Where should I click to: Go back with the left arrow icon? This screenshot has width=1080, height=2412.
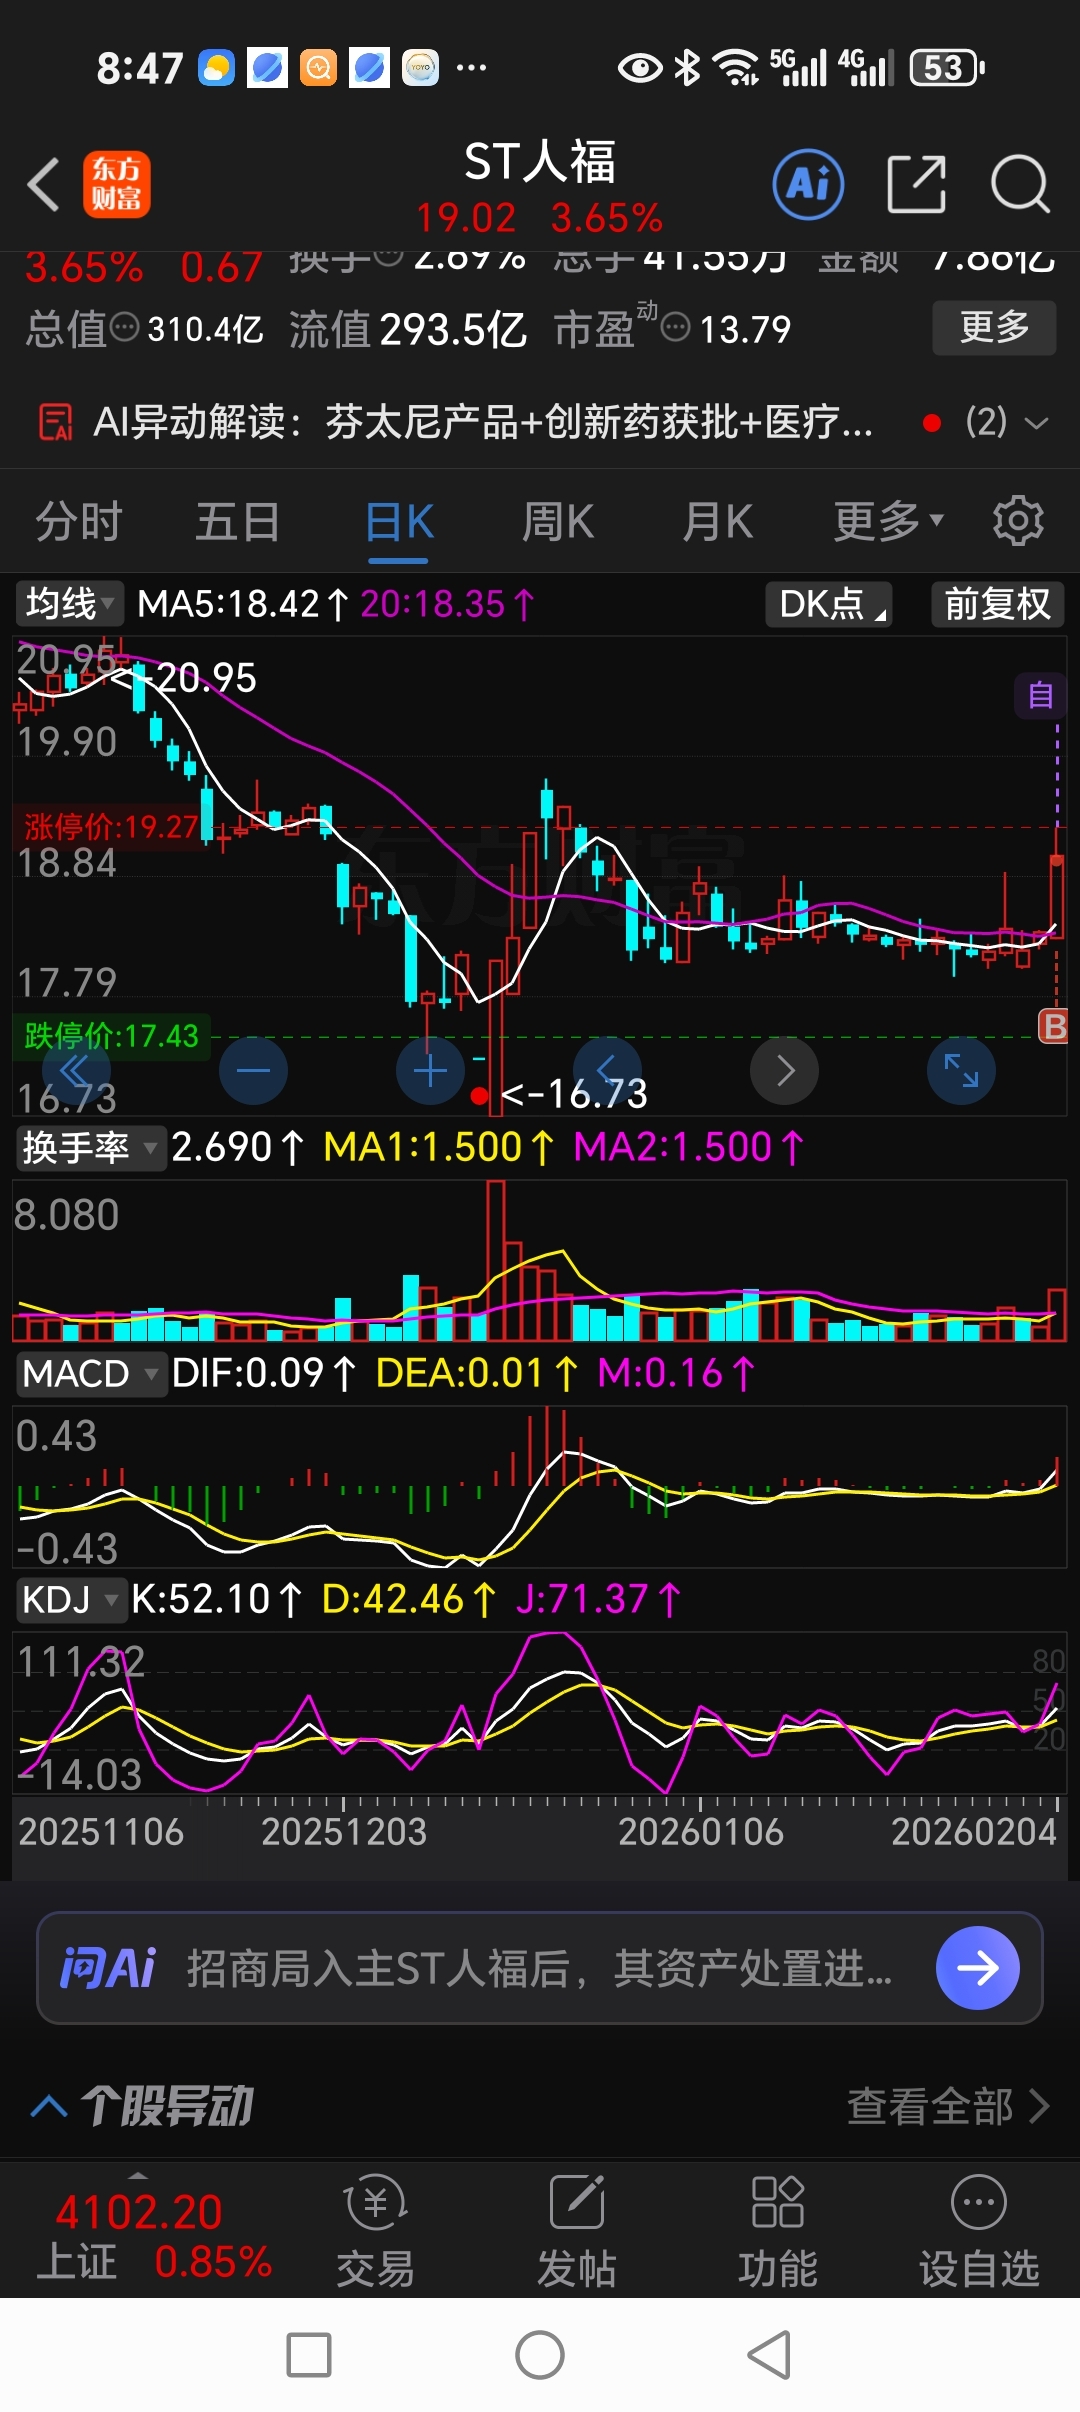[x=44, y=185]
